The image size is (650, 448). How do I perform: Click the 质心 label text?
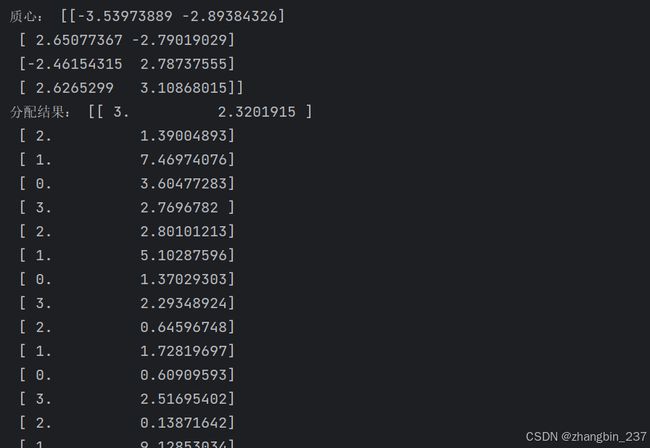point(23,17)
